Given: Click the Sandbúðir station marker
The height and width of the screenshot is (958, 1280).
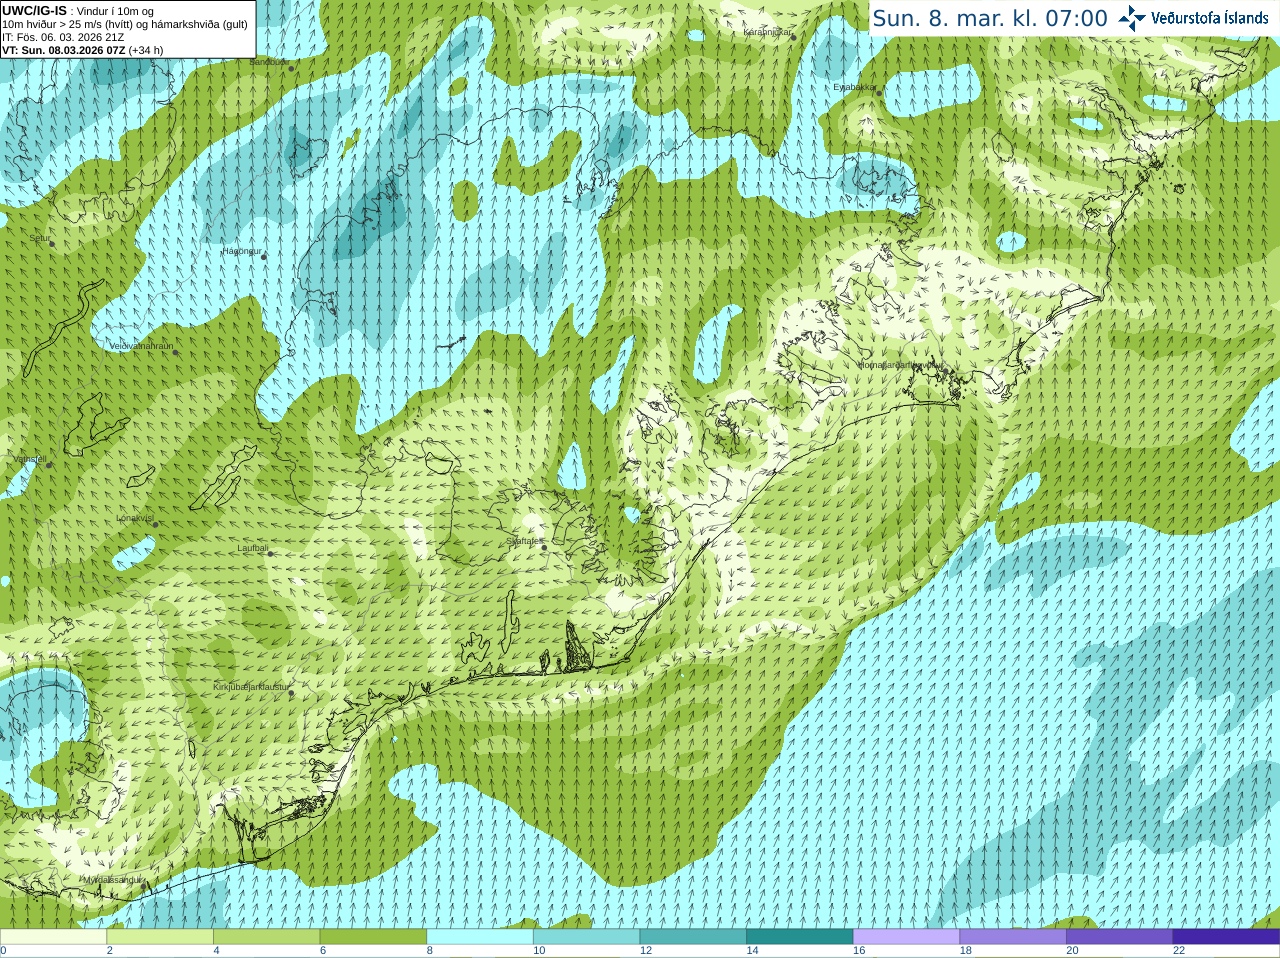Looking at the screenshot, I should [291, 68].
